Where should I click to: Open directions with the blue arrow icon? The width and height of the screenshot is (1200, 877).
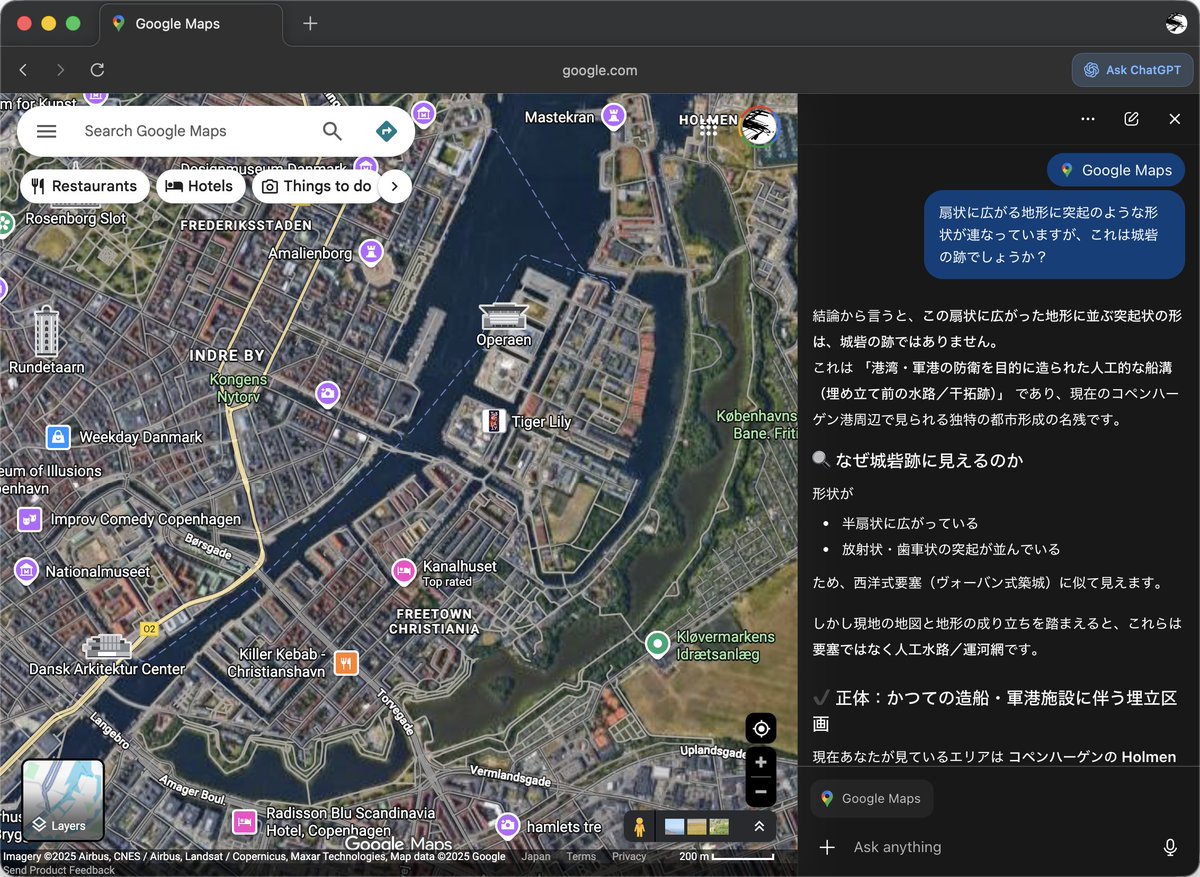click(386, 131)
